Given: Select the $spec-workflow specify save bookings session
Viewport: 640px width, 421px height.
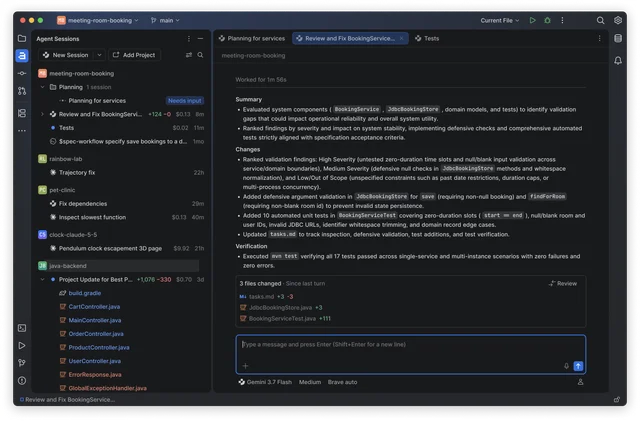Looking at the screenshot, I should (121, 141).
